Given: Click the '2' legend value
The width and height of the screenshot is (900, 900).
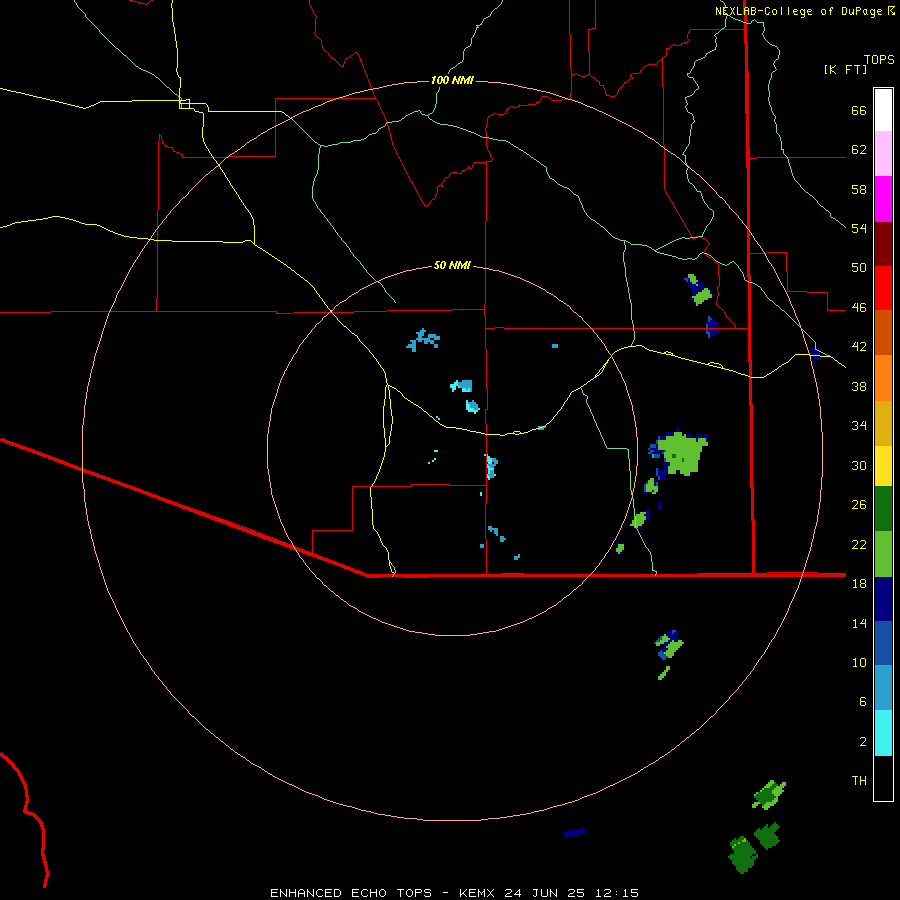Looking at the screenshot, I should point(863,742).
